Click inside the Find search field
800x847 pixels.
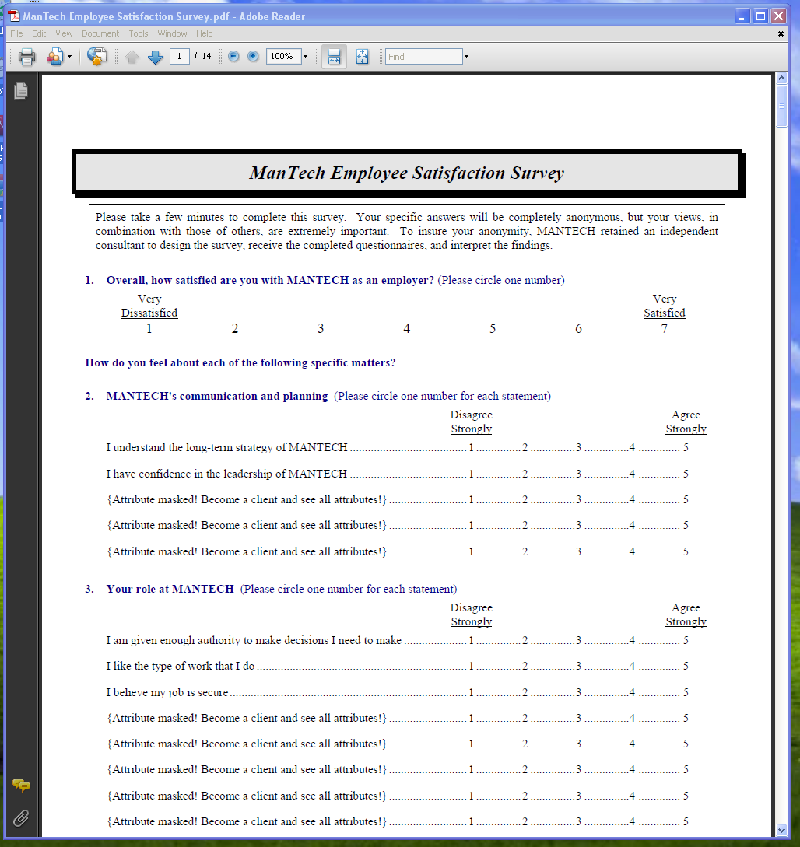click(x=423, y=57)
